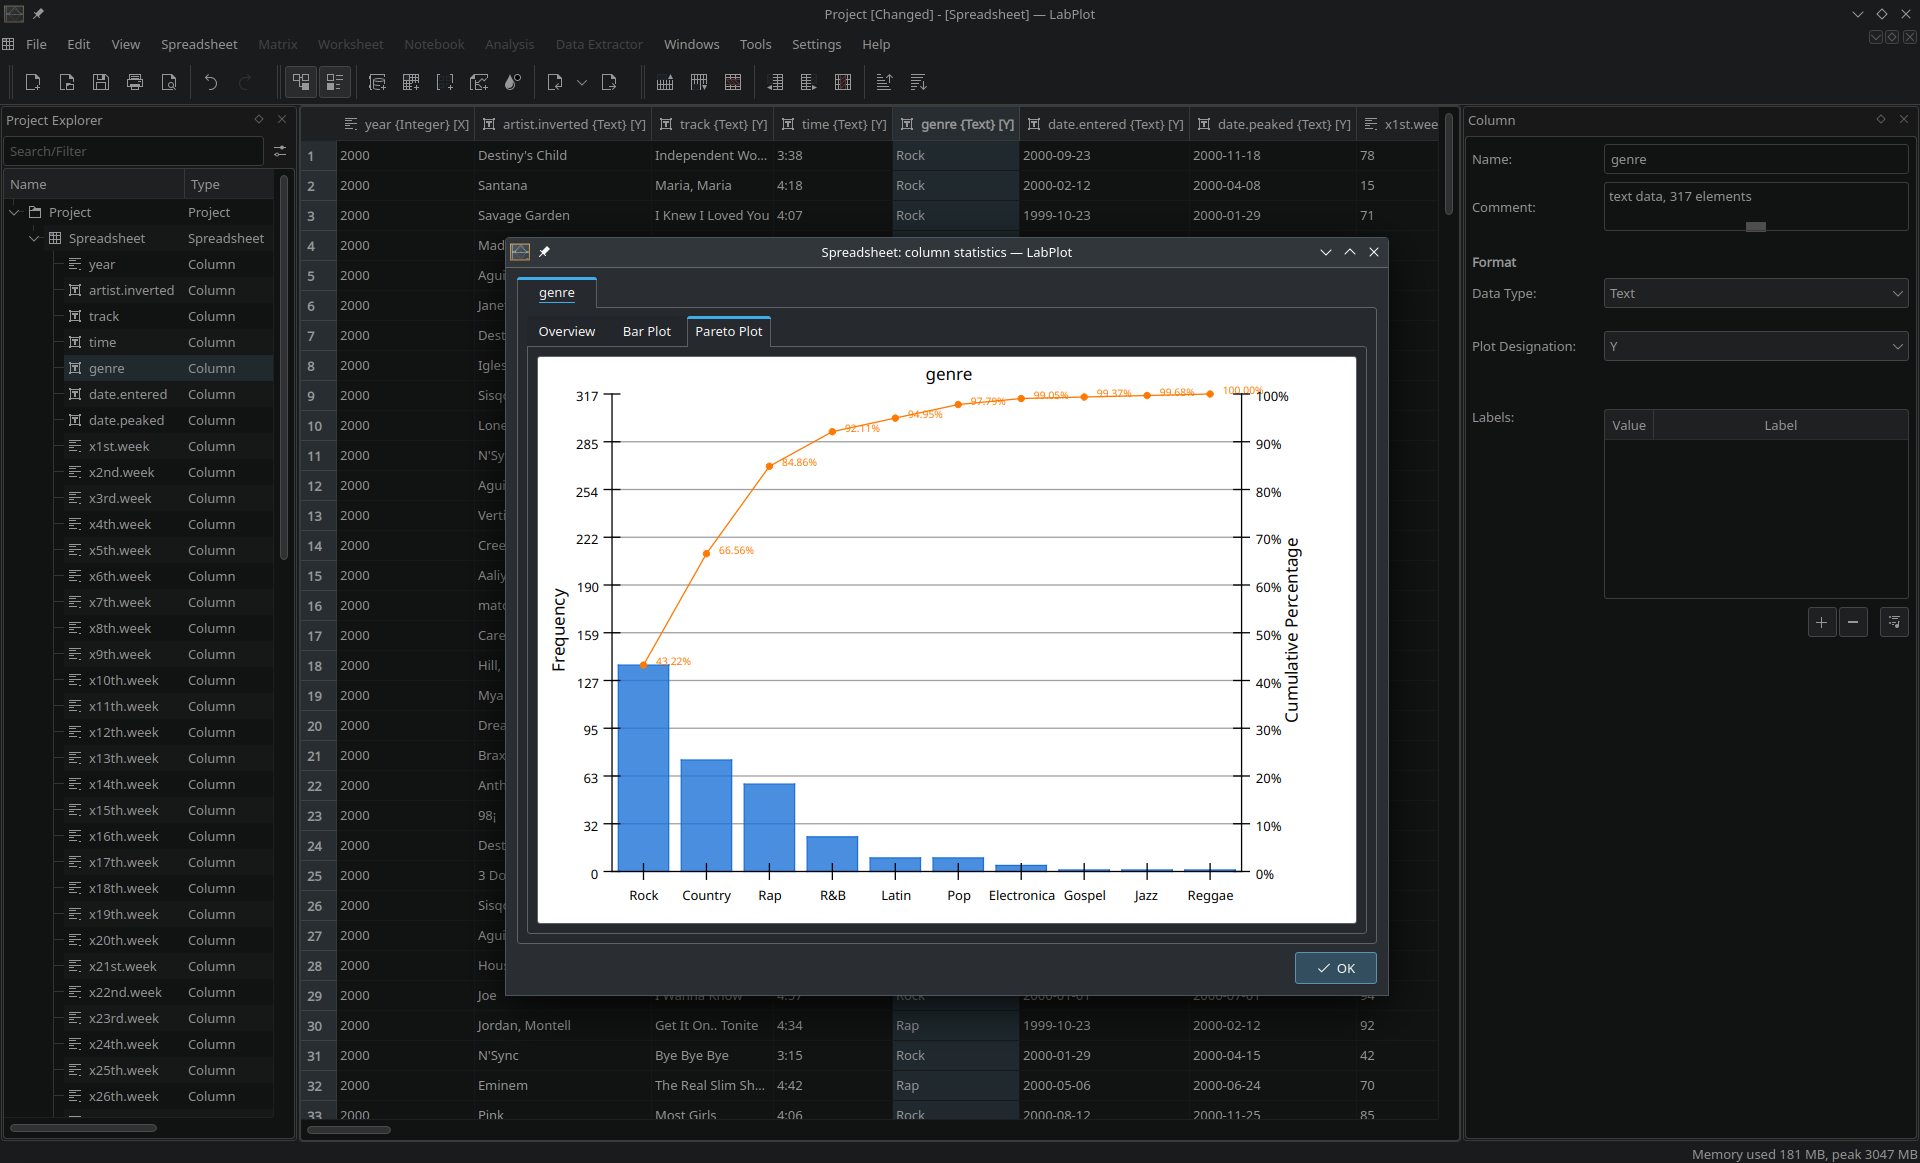Click the Undo icon
Screen dimensions: 1920x1163
pyautogui.click(x=211, y=82)
